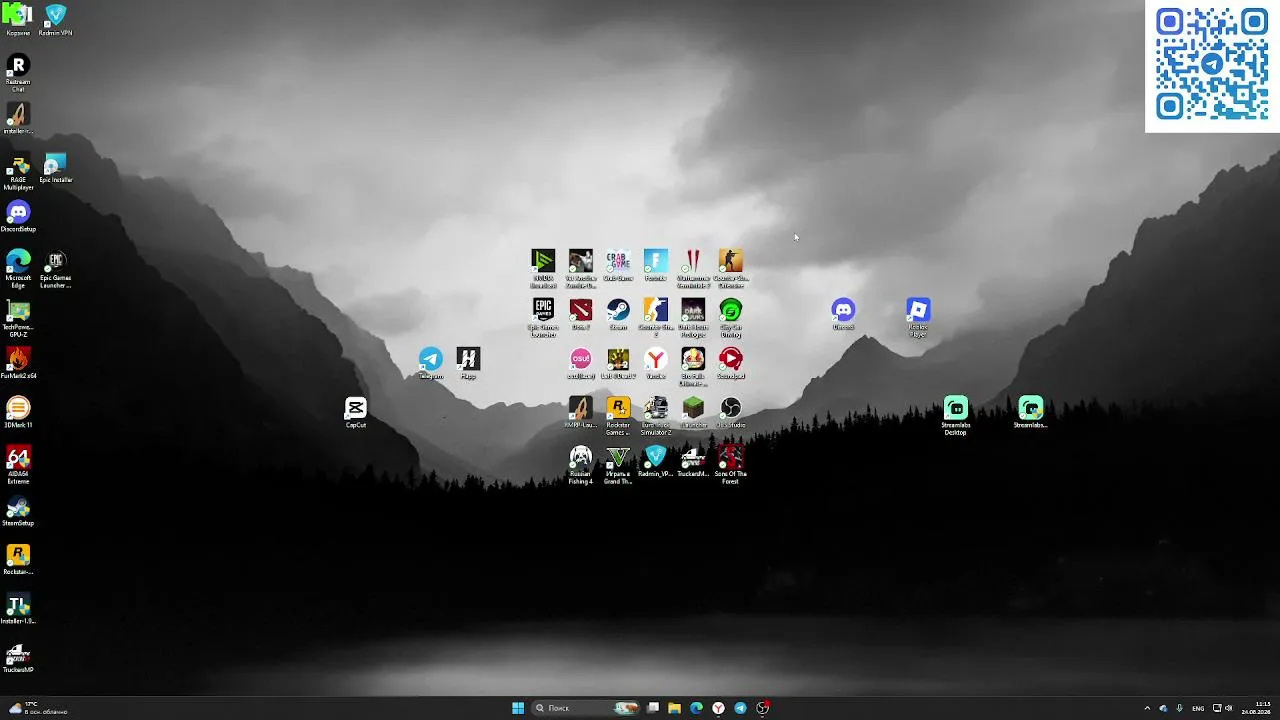Screen dimensions: 1280x720
Task: Click the QR code image at top right
Action: click(1212, 65)
